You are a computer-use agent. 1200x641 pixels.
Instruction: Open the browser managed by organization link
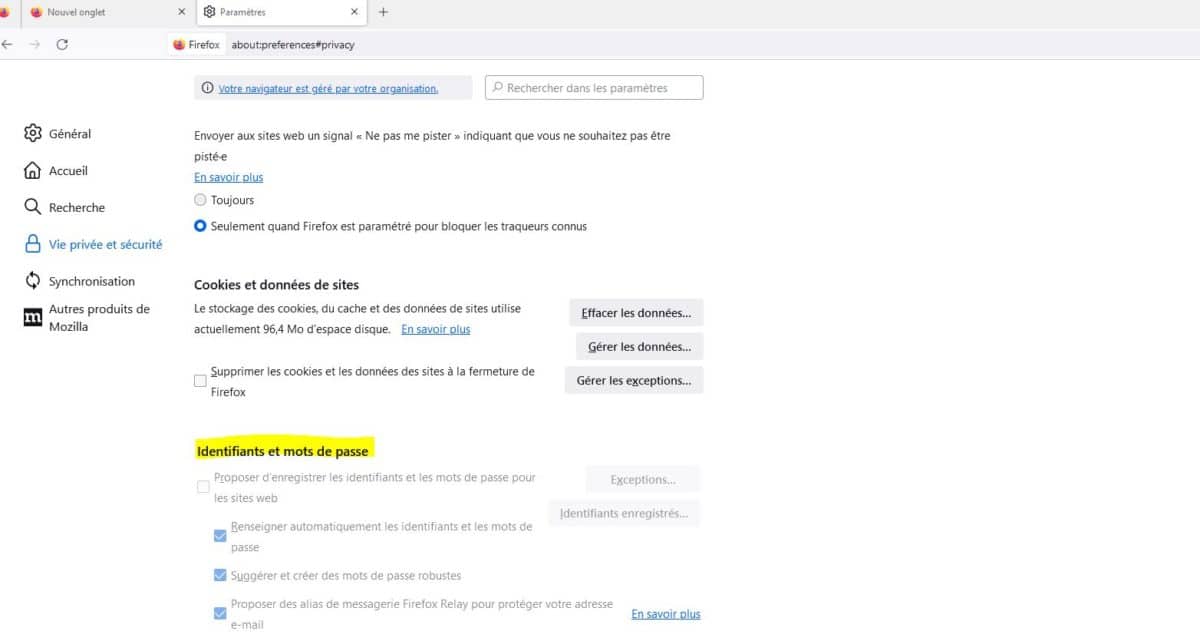click(328, 88)
